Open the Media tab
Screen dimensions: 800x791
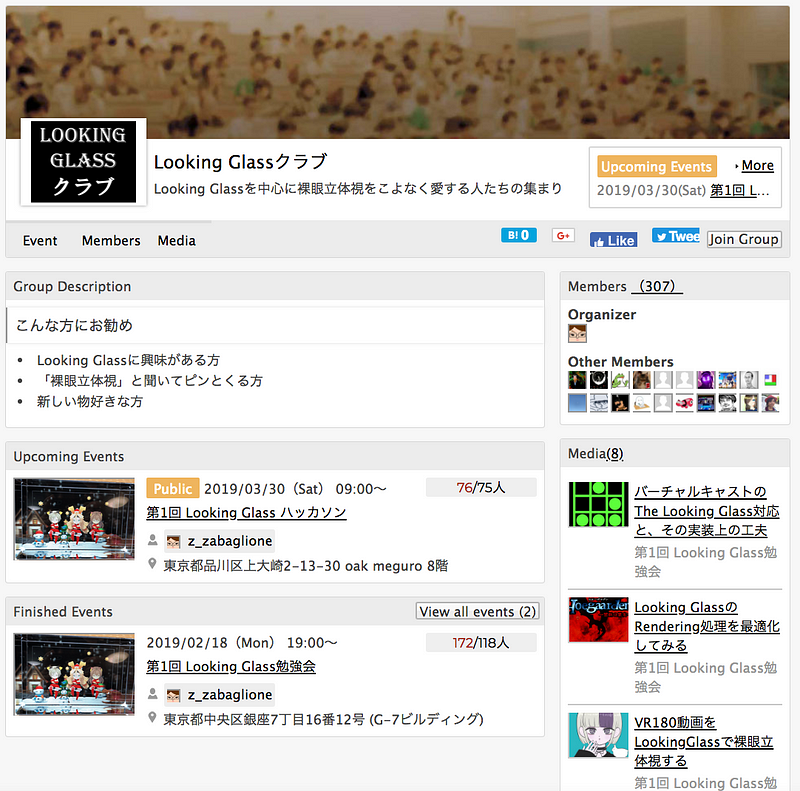(177, 240)
